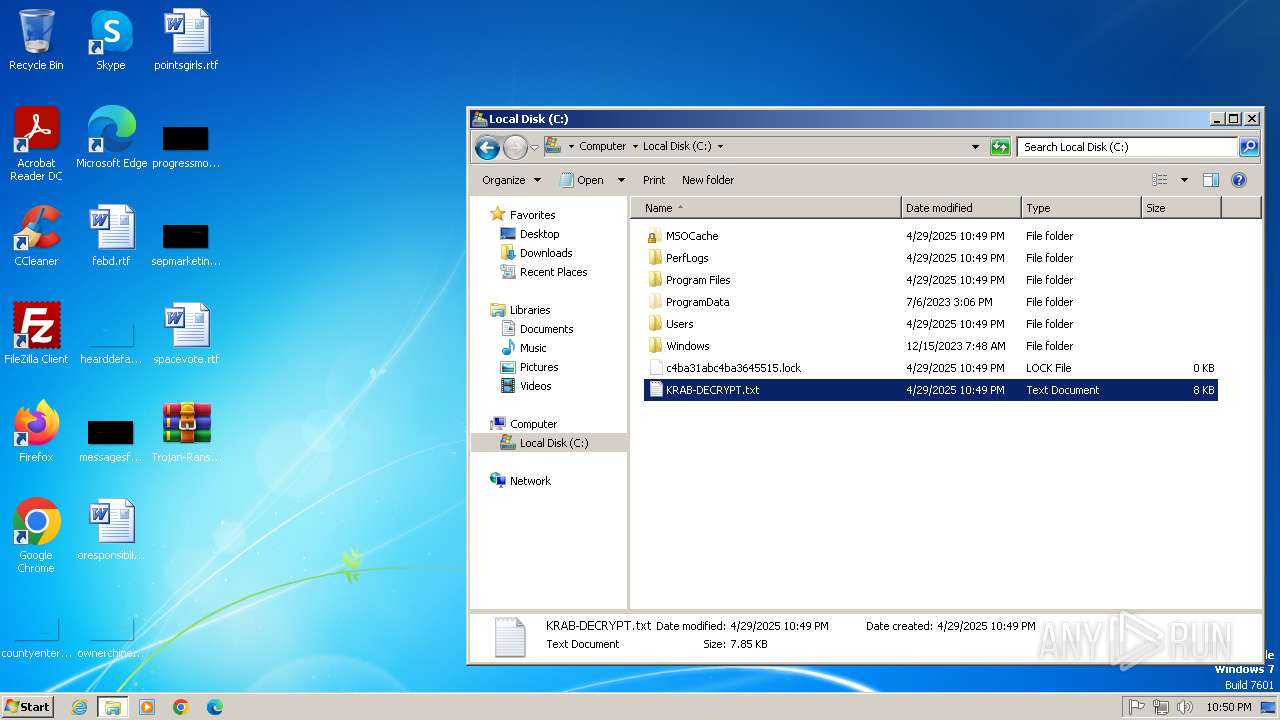
Task: Select the Program Files folder
Action: point(931,280)
